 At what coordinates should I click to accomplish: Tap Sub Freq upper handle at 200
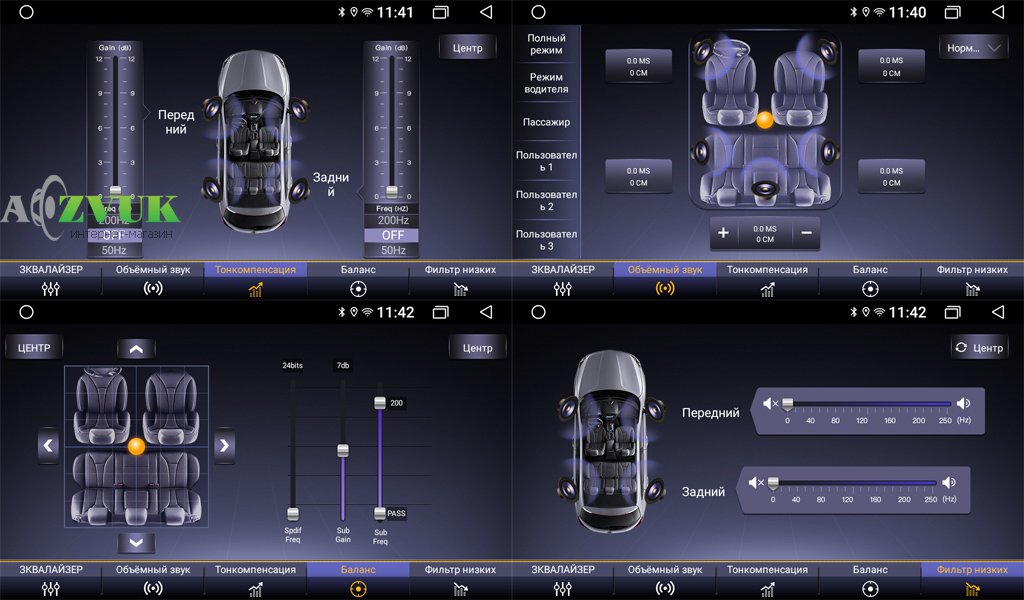[380, 403]
